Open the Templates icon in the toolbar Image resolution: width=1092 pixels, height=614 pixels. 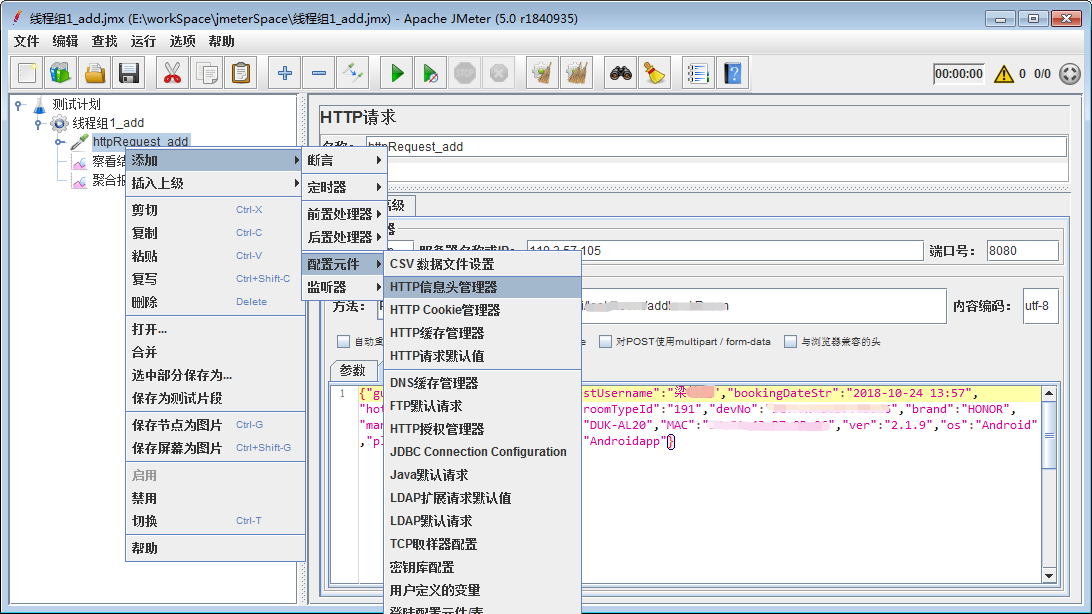click(x=61, y=73)
